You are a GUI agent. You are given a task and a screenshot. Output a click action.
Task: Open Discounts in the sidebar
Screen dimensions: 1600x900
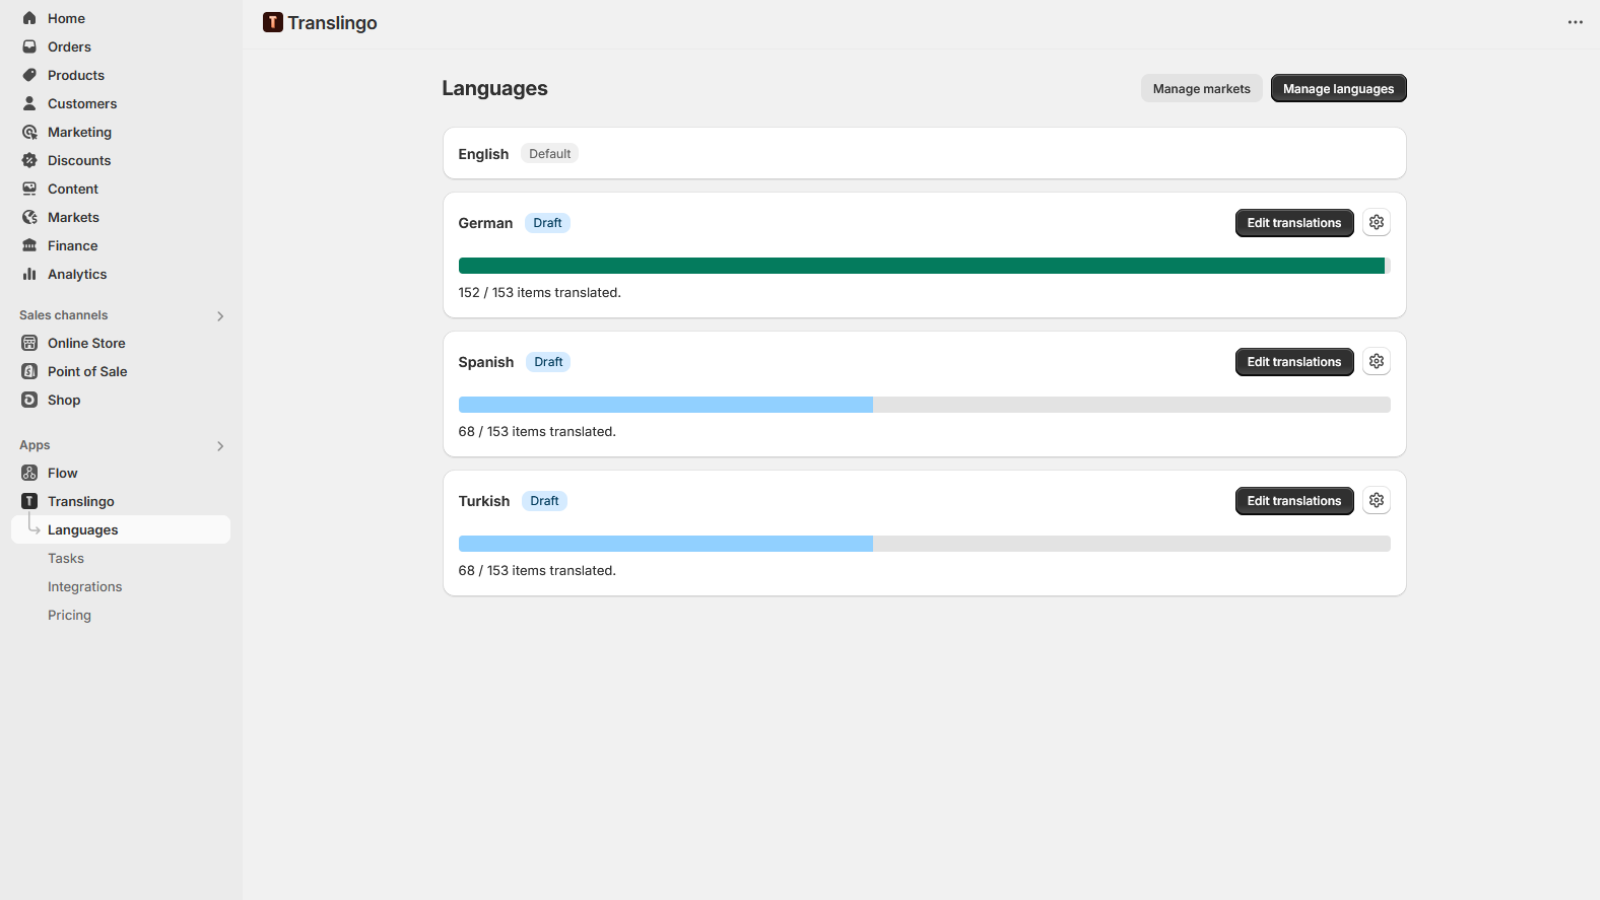coord(79,160)
